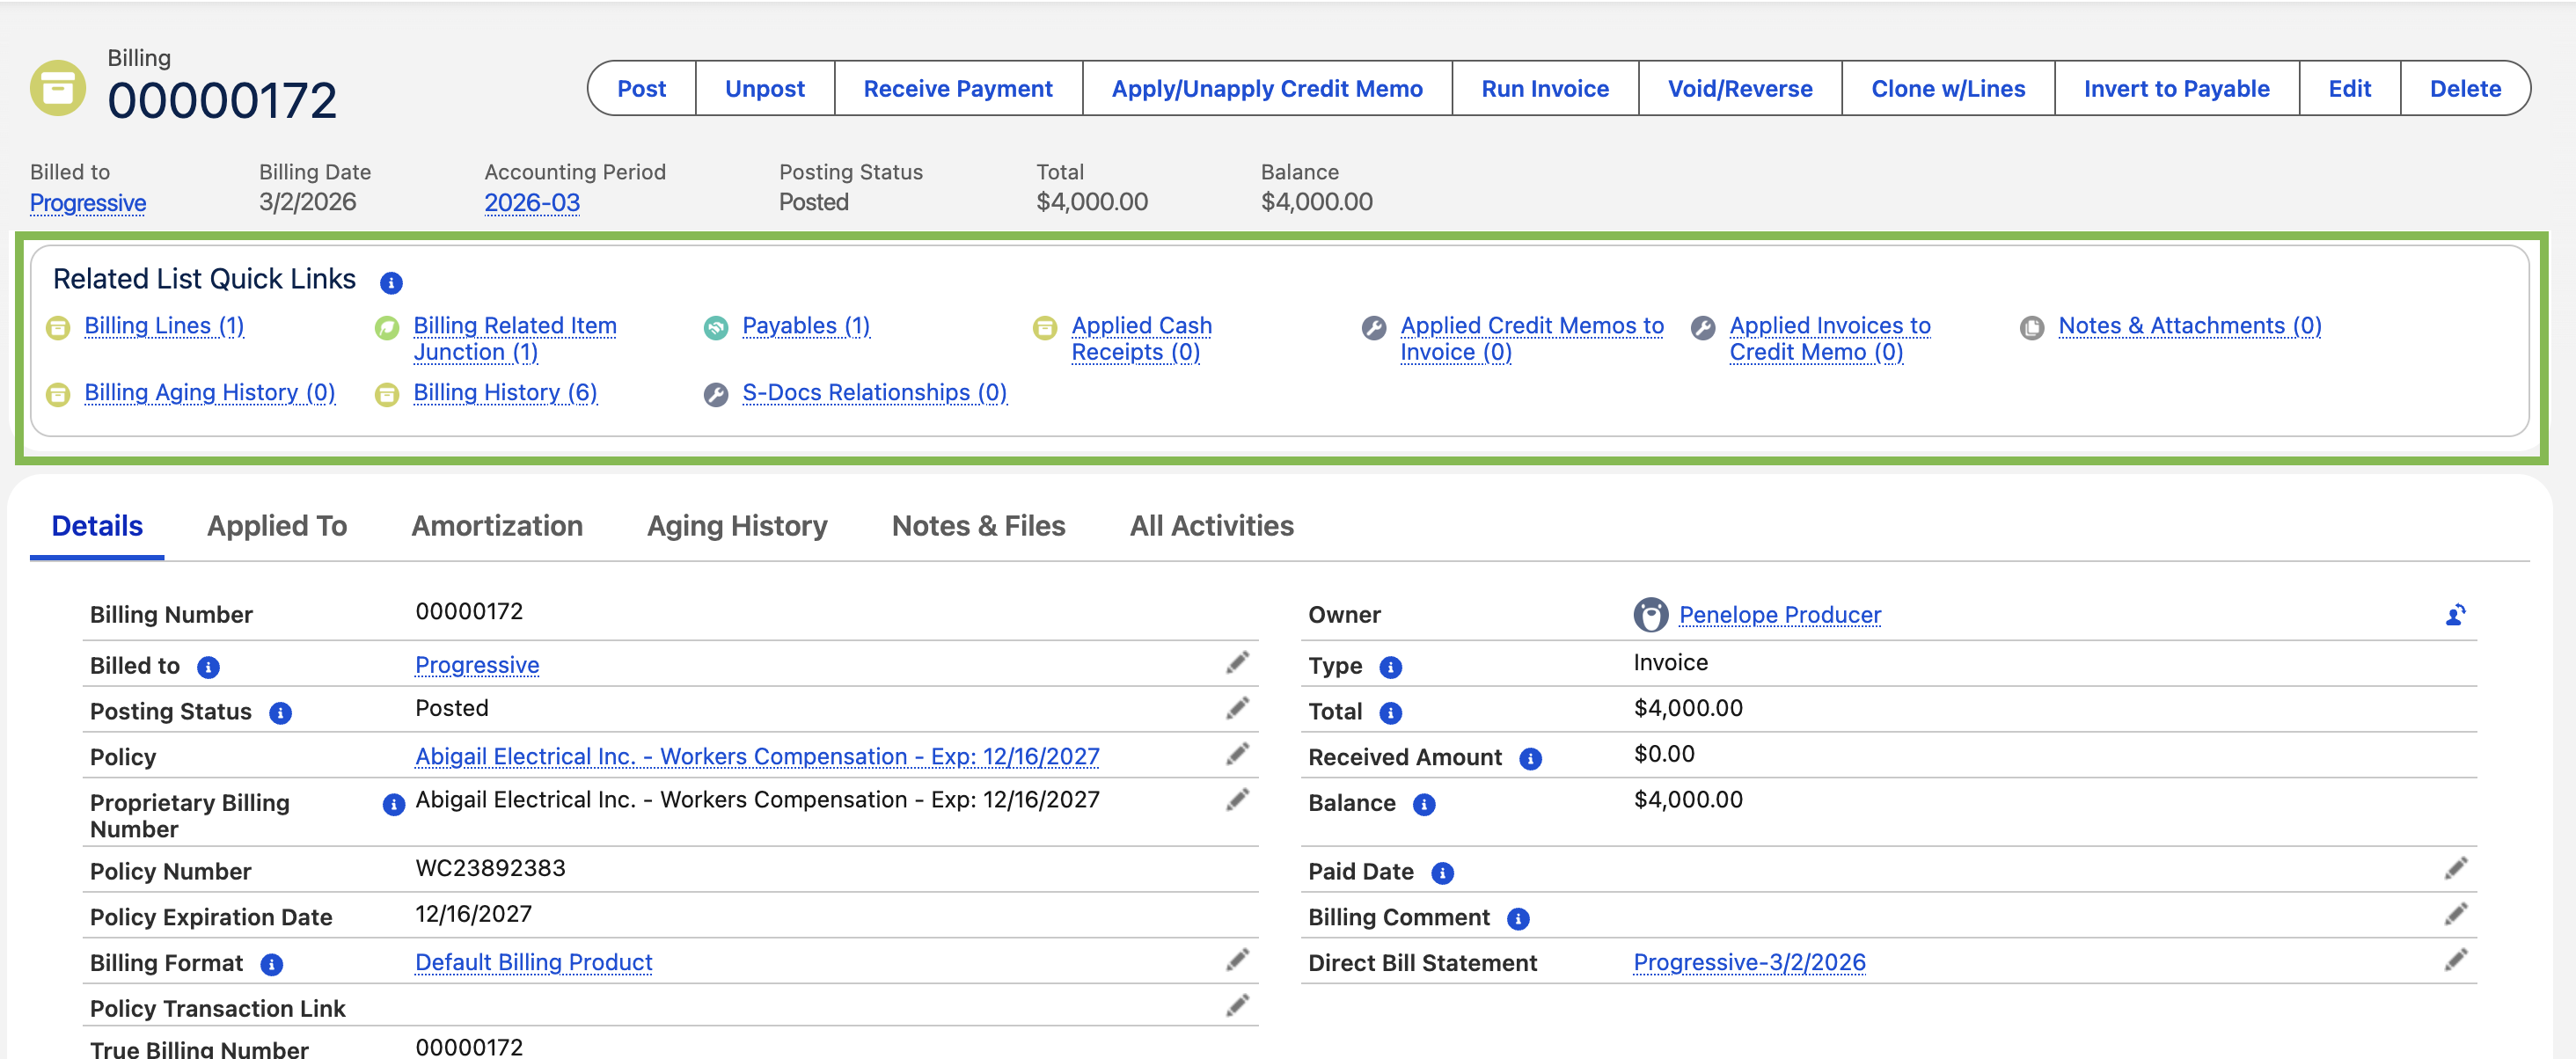This screenshot has width=2576, height=1059.
Task: Edit the Direct Bill Statement pencil
Action: pyautogui.click(x=2456, y=960)
